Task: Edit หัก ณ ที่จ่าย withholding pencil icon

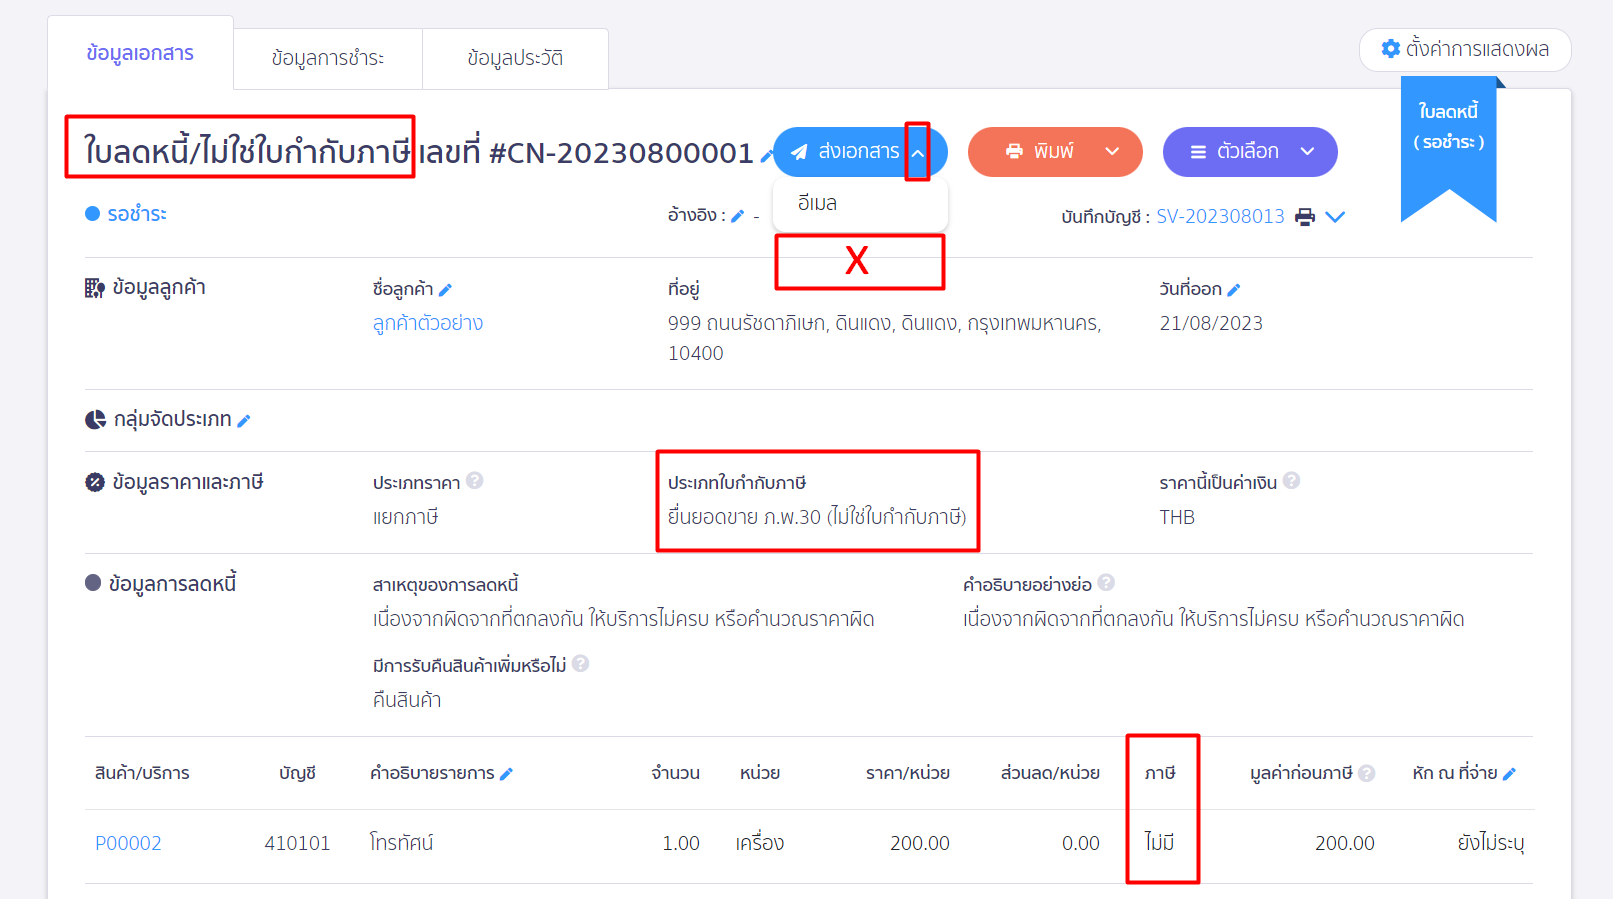Action: click(1510, 774)
